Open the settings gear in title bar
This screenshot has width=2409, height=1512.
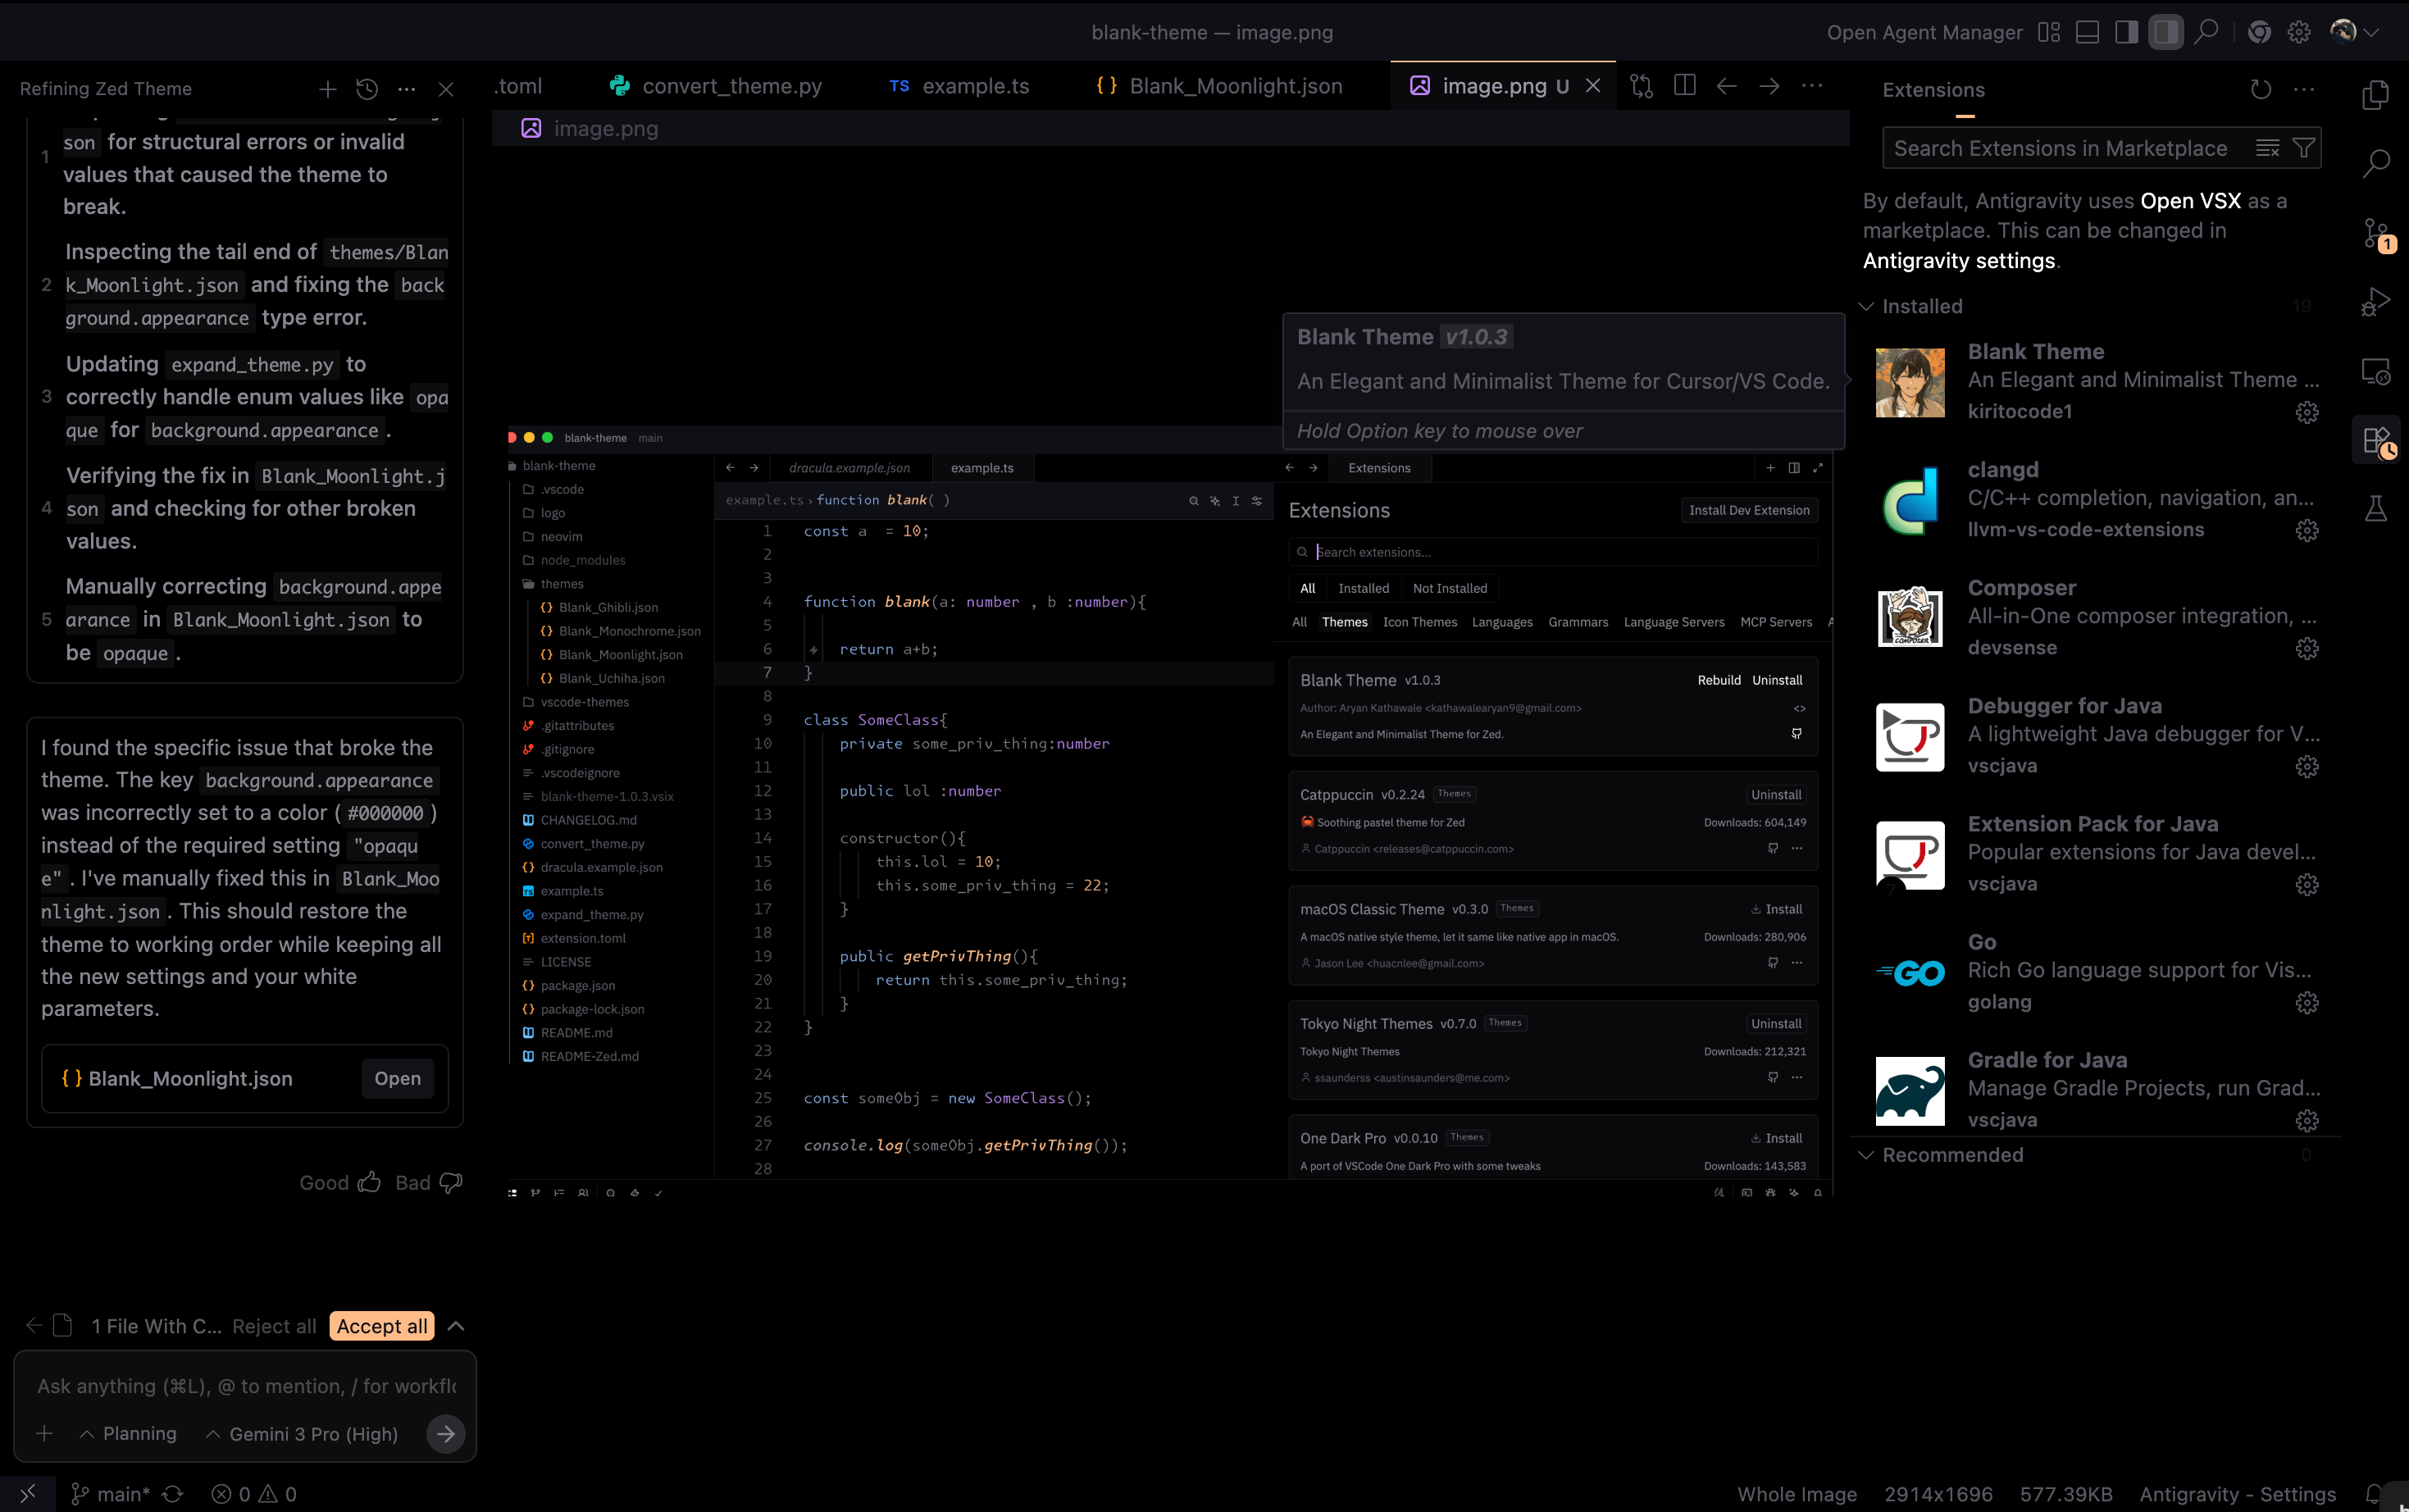tap(2299, 32)
